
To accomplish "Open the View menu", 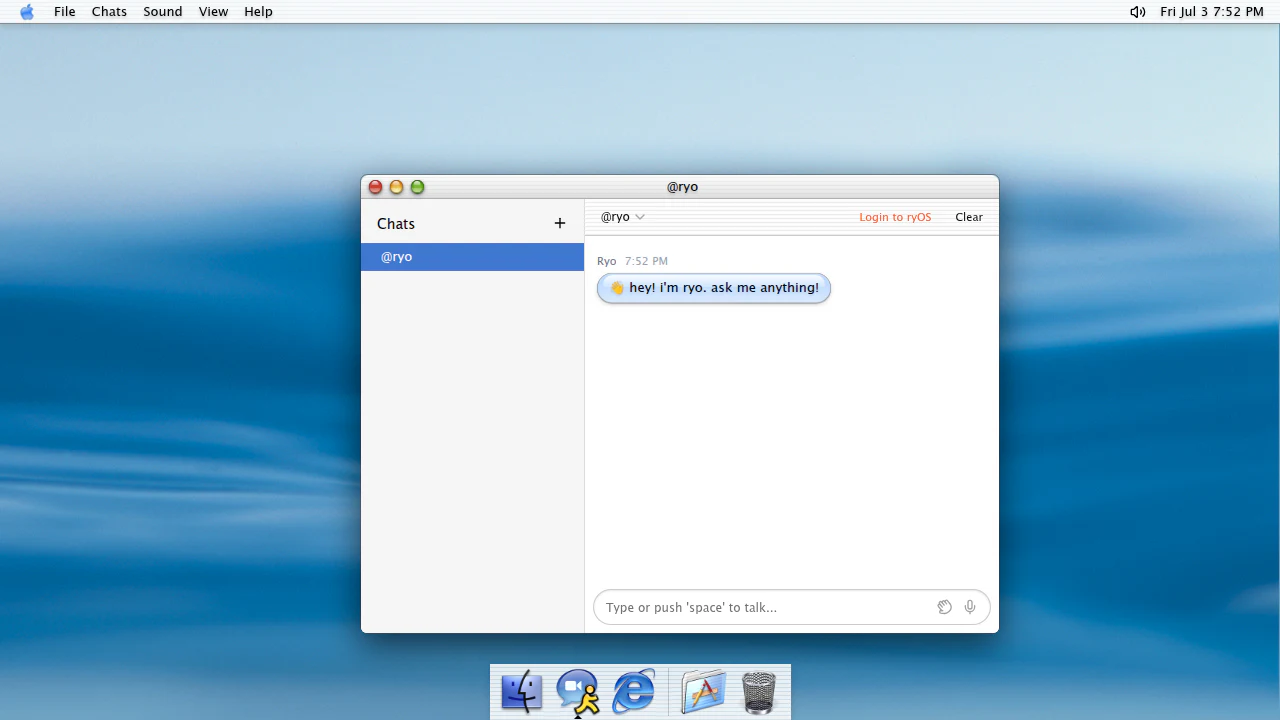I will [x=213, y=12].
